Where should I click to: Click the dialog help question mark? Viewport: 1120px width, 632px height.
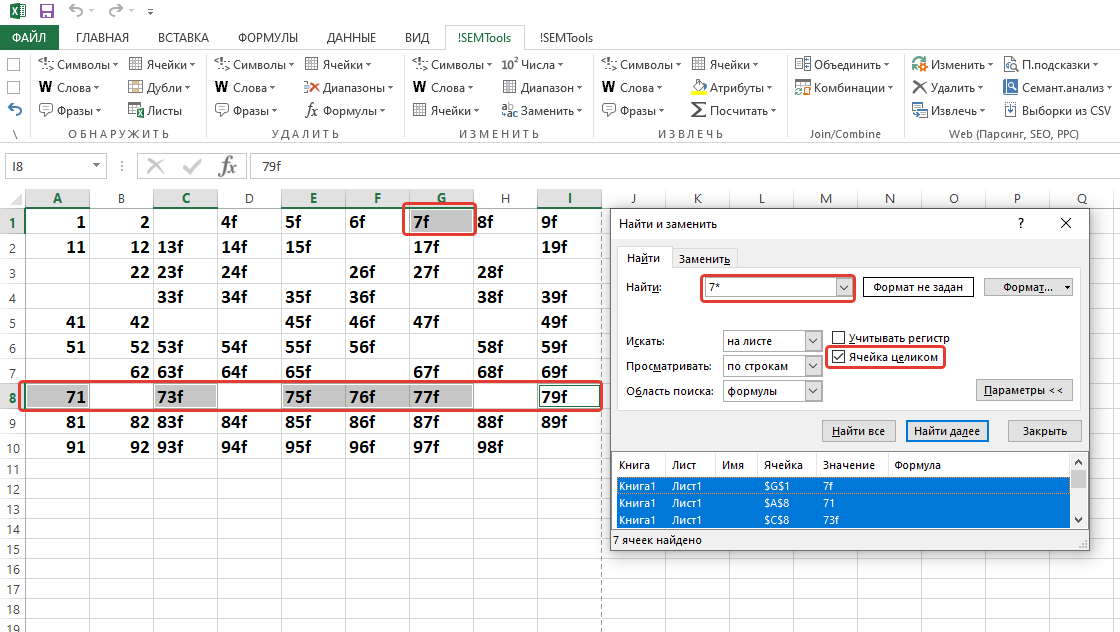point(1021,224)
